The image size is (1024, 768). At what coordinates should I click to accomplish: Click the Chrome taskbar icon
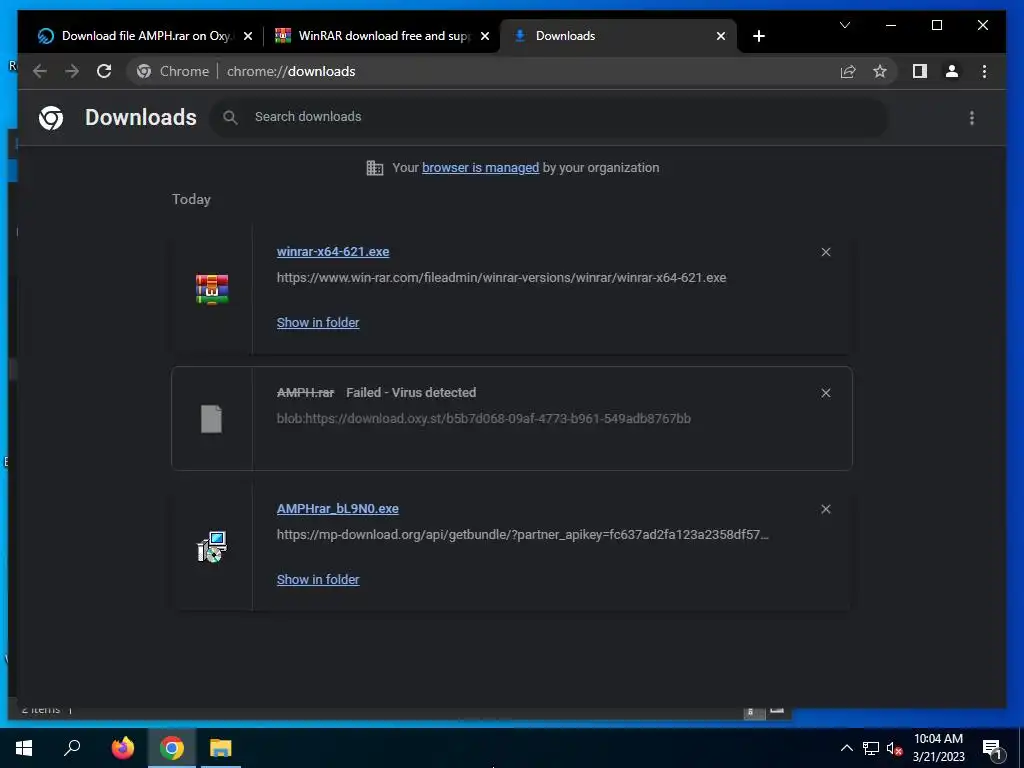click(x=172, y=748)
